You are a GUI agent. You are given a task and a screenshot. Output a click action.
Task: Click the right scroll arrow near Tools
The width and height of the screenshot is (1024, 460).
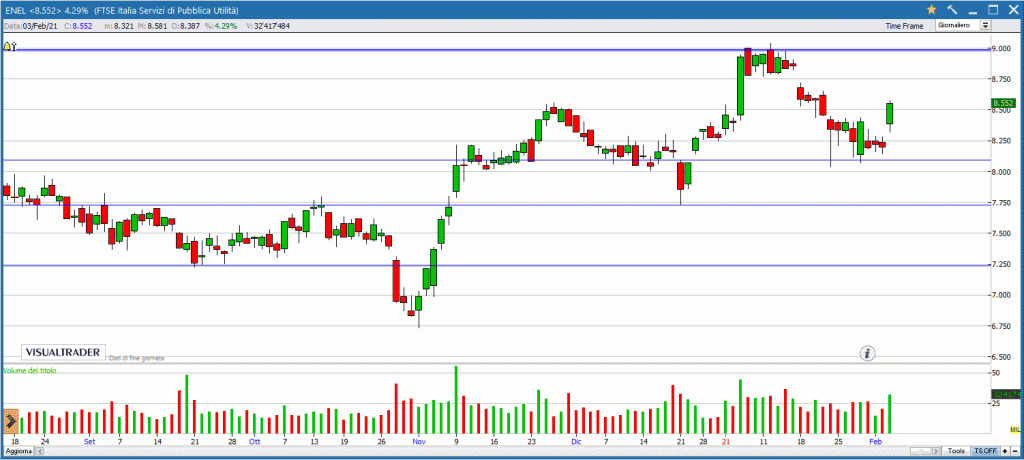click(x=938, y=452)
